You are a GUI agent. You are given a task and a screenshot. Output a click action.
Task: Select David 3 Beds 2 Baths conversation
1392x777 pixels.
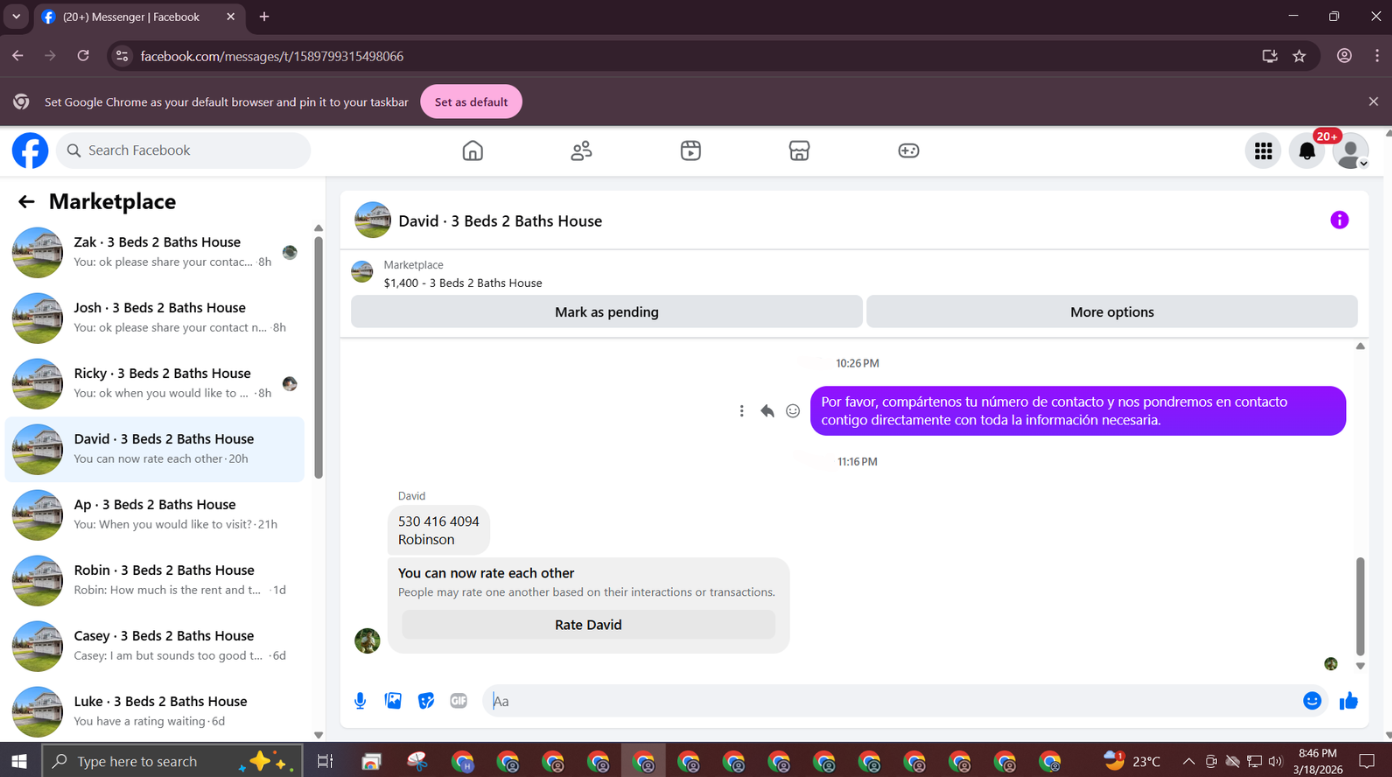(x=155, y=449)
